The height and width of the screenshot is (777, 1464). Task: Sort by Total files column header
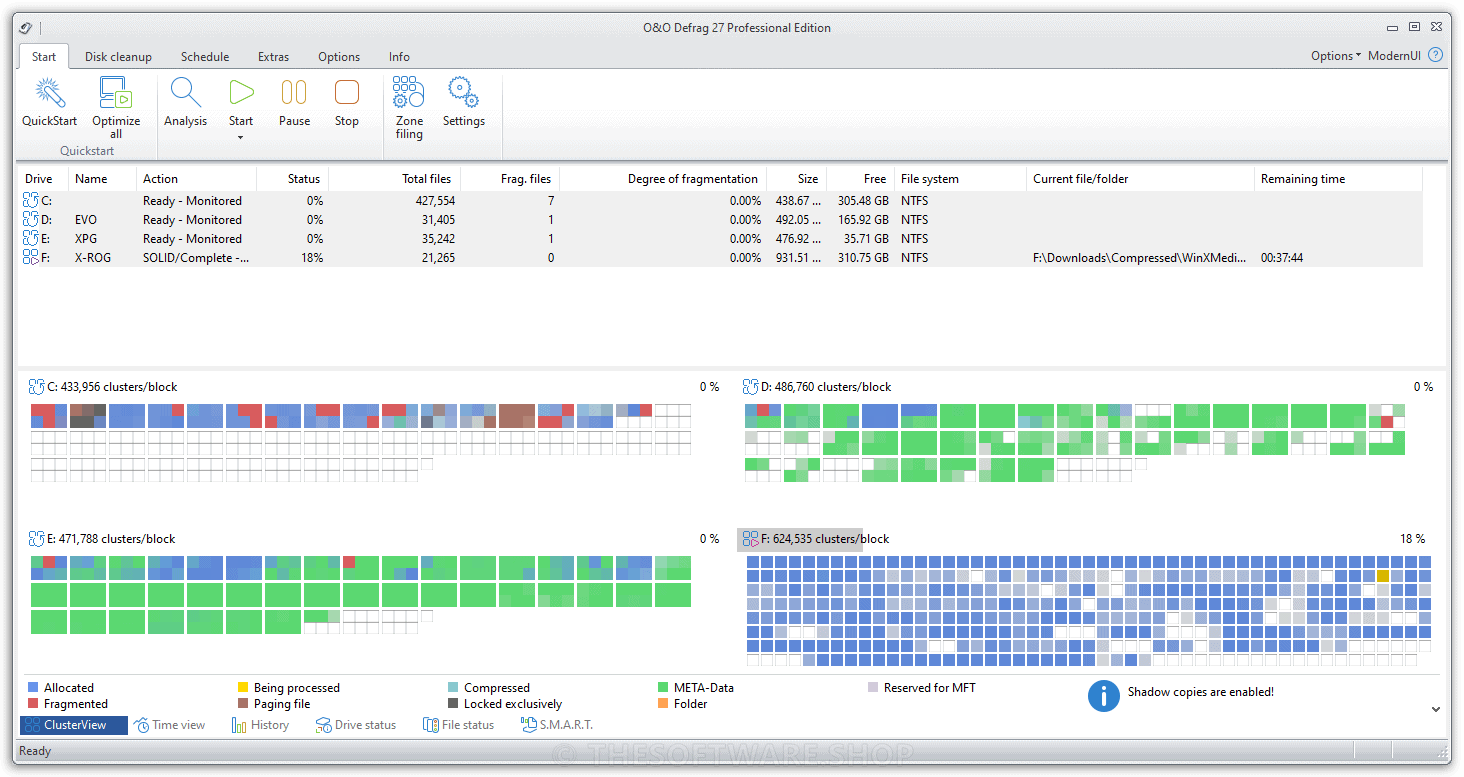pos(392,179)
